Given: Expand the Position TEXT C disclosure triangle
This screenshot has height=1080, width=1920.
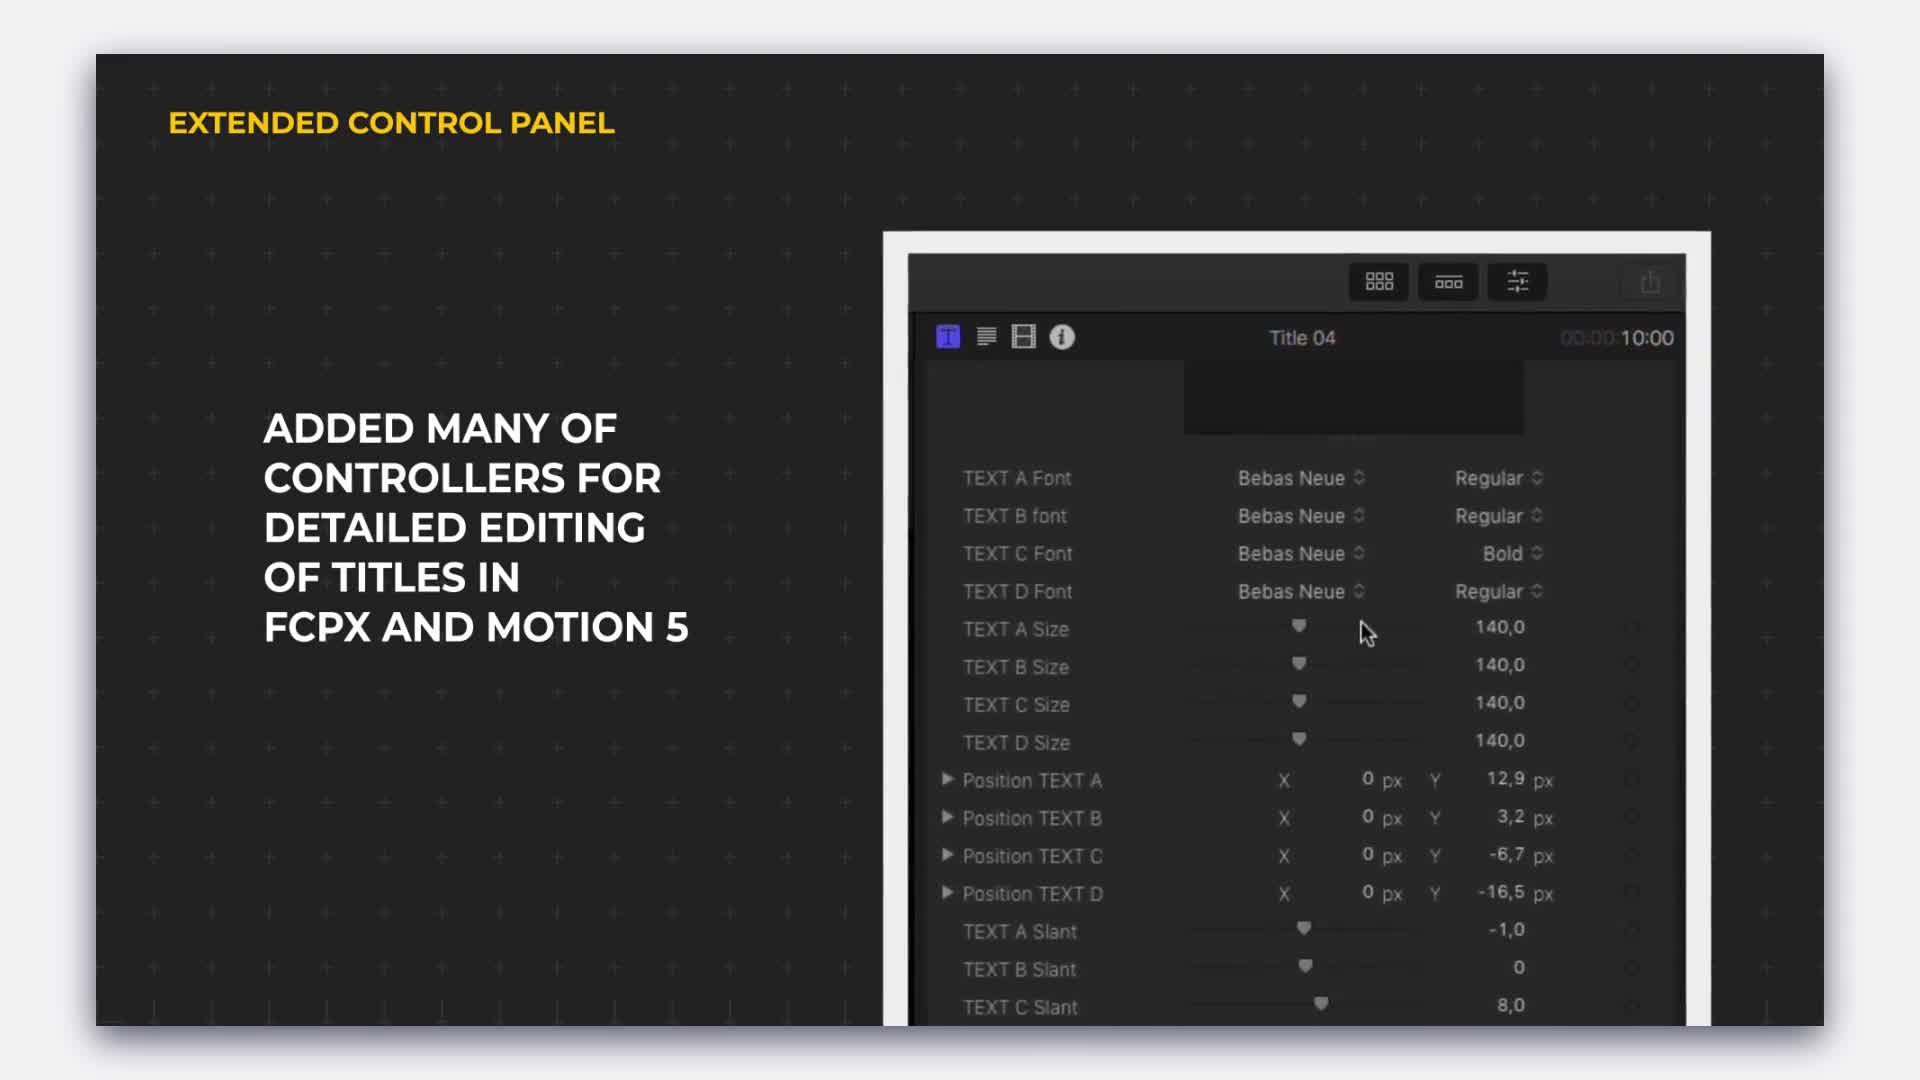Looking at the screenshot, I should 947,856.
